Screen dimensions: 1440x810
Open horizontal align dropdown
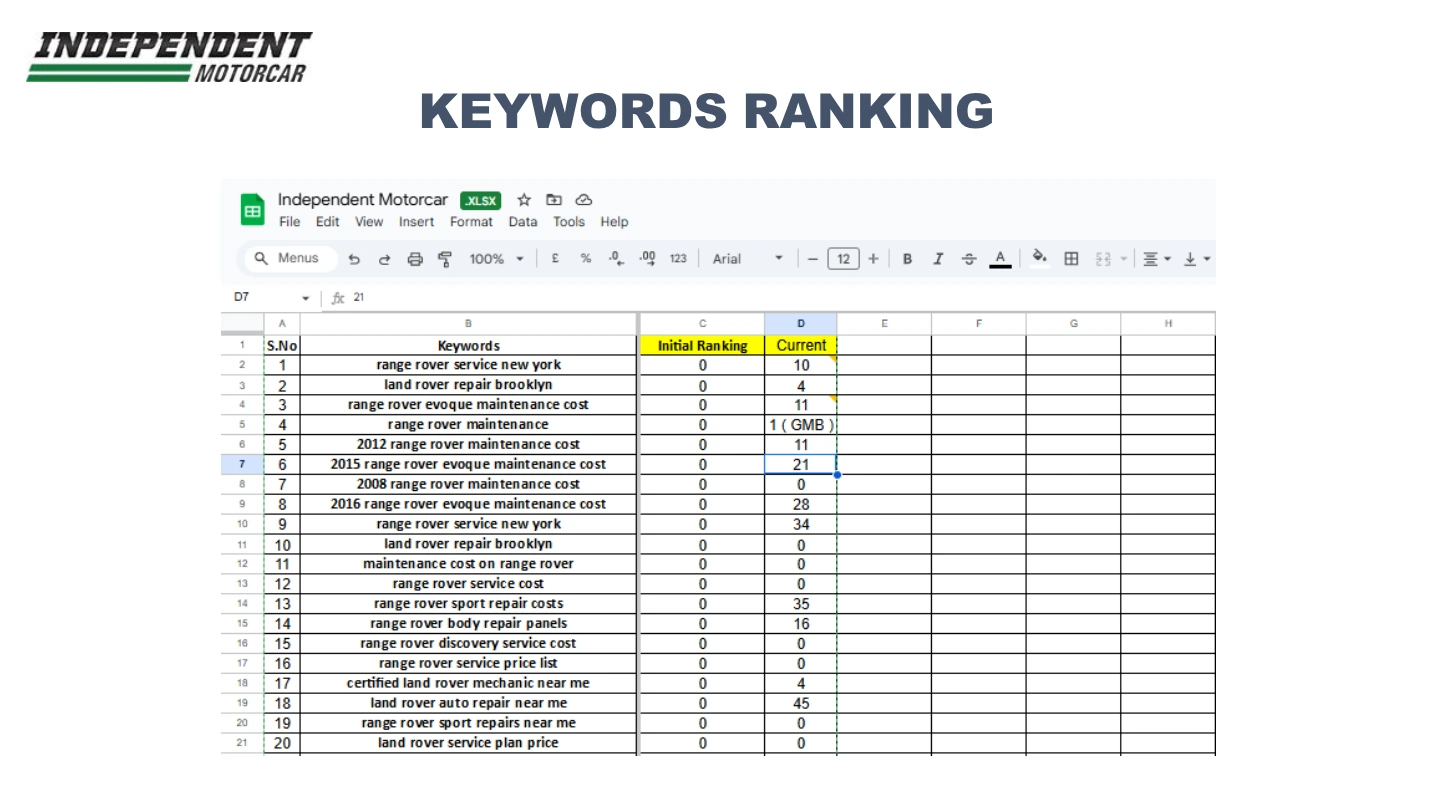[1156, 259]
